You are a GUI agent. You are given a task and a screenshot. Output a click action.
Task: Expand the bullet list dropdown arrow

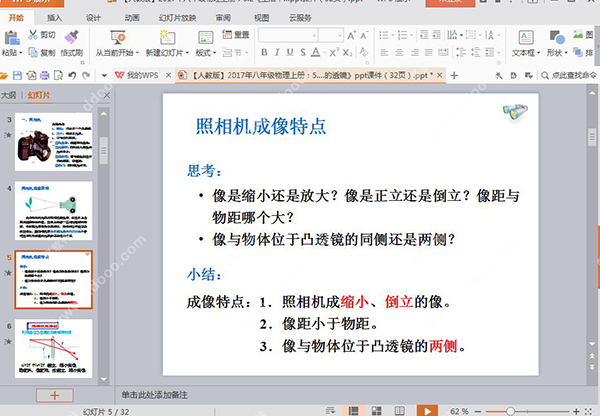[x=392, y=36]
